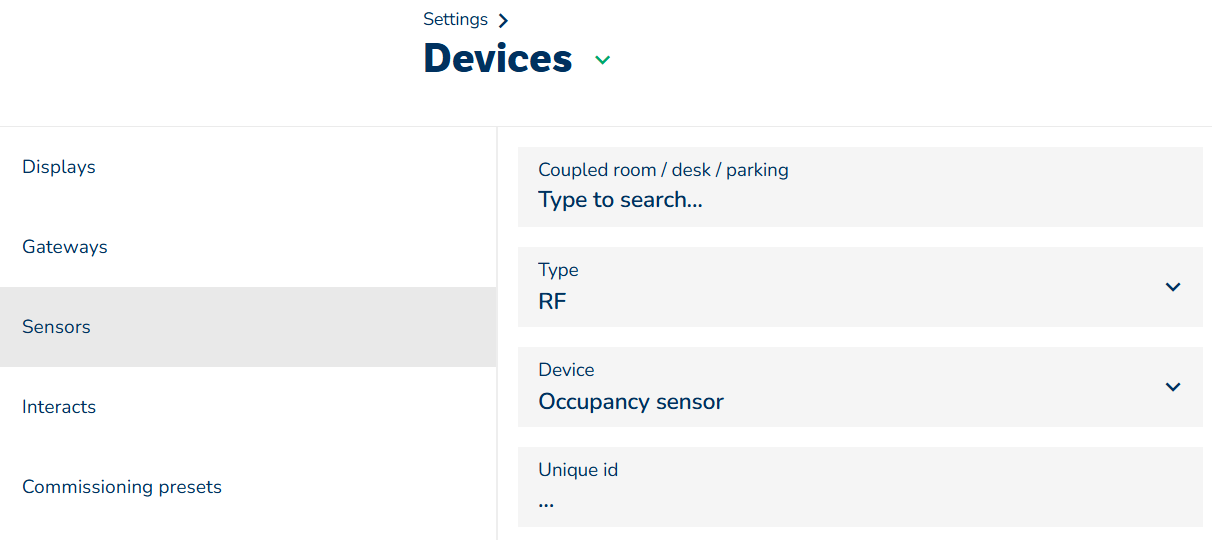This screenshot has width=1212, height=540.
Task: Open the green dropdown arrow next to Devices
Action: (x=602, y=60)
